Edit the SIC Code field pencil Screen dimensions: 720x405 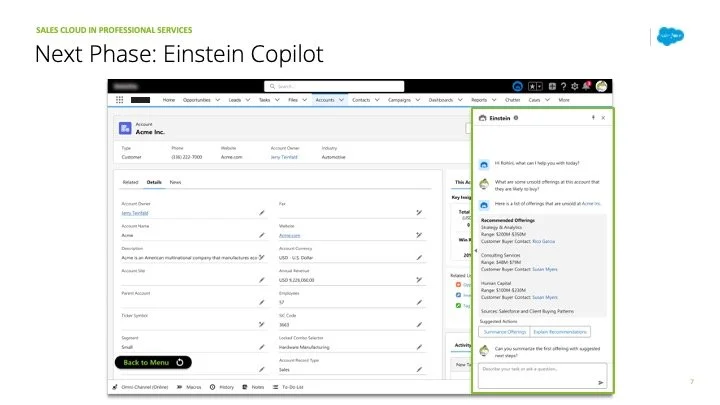pyautogui.click(x=419, y=325)
